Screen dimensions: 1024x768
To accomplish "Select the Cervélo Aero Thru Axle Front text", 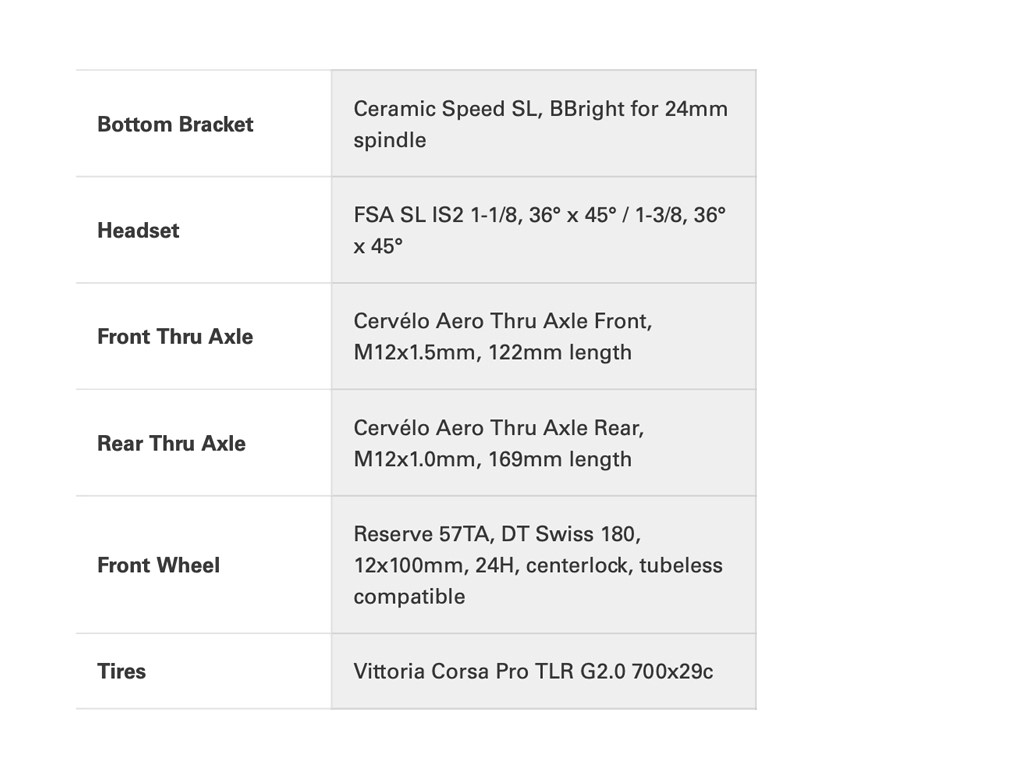I will click(502, 321).
